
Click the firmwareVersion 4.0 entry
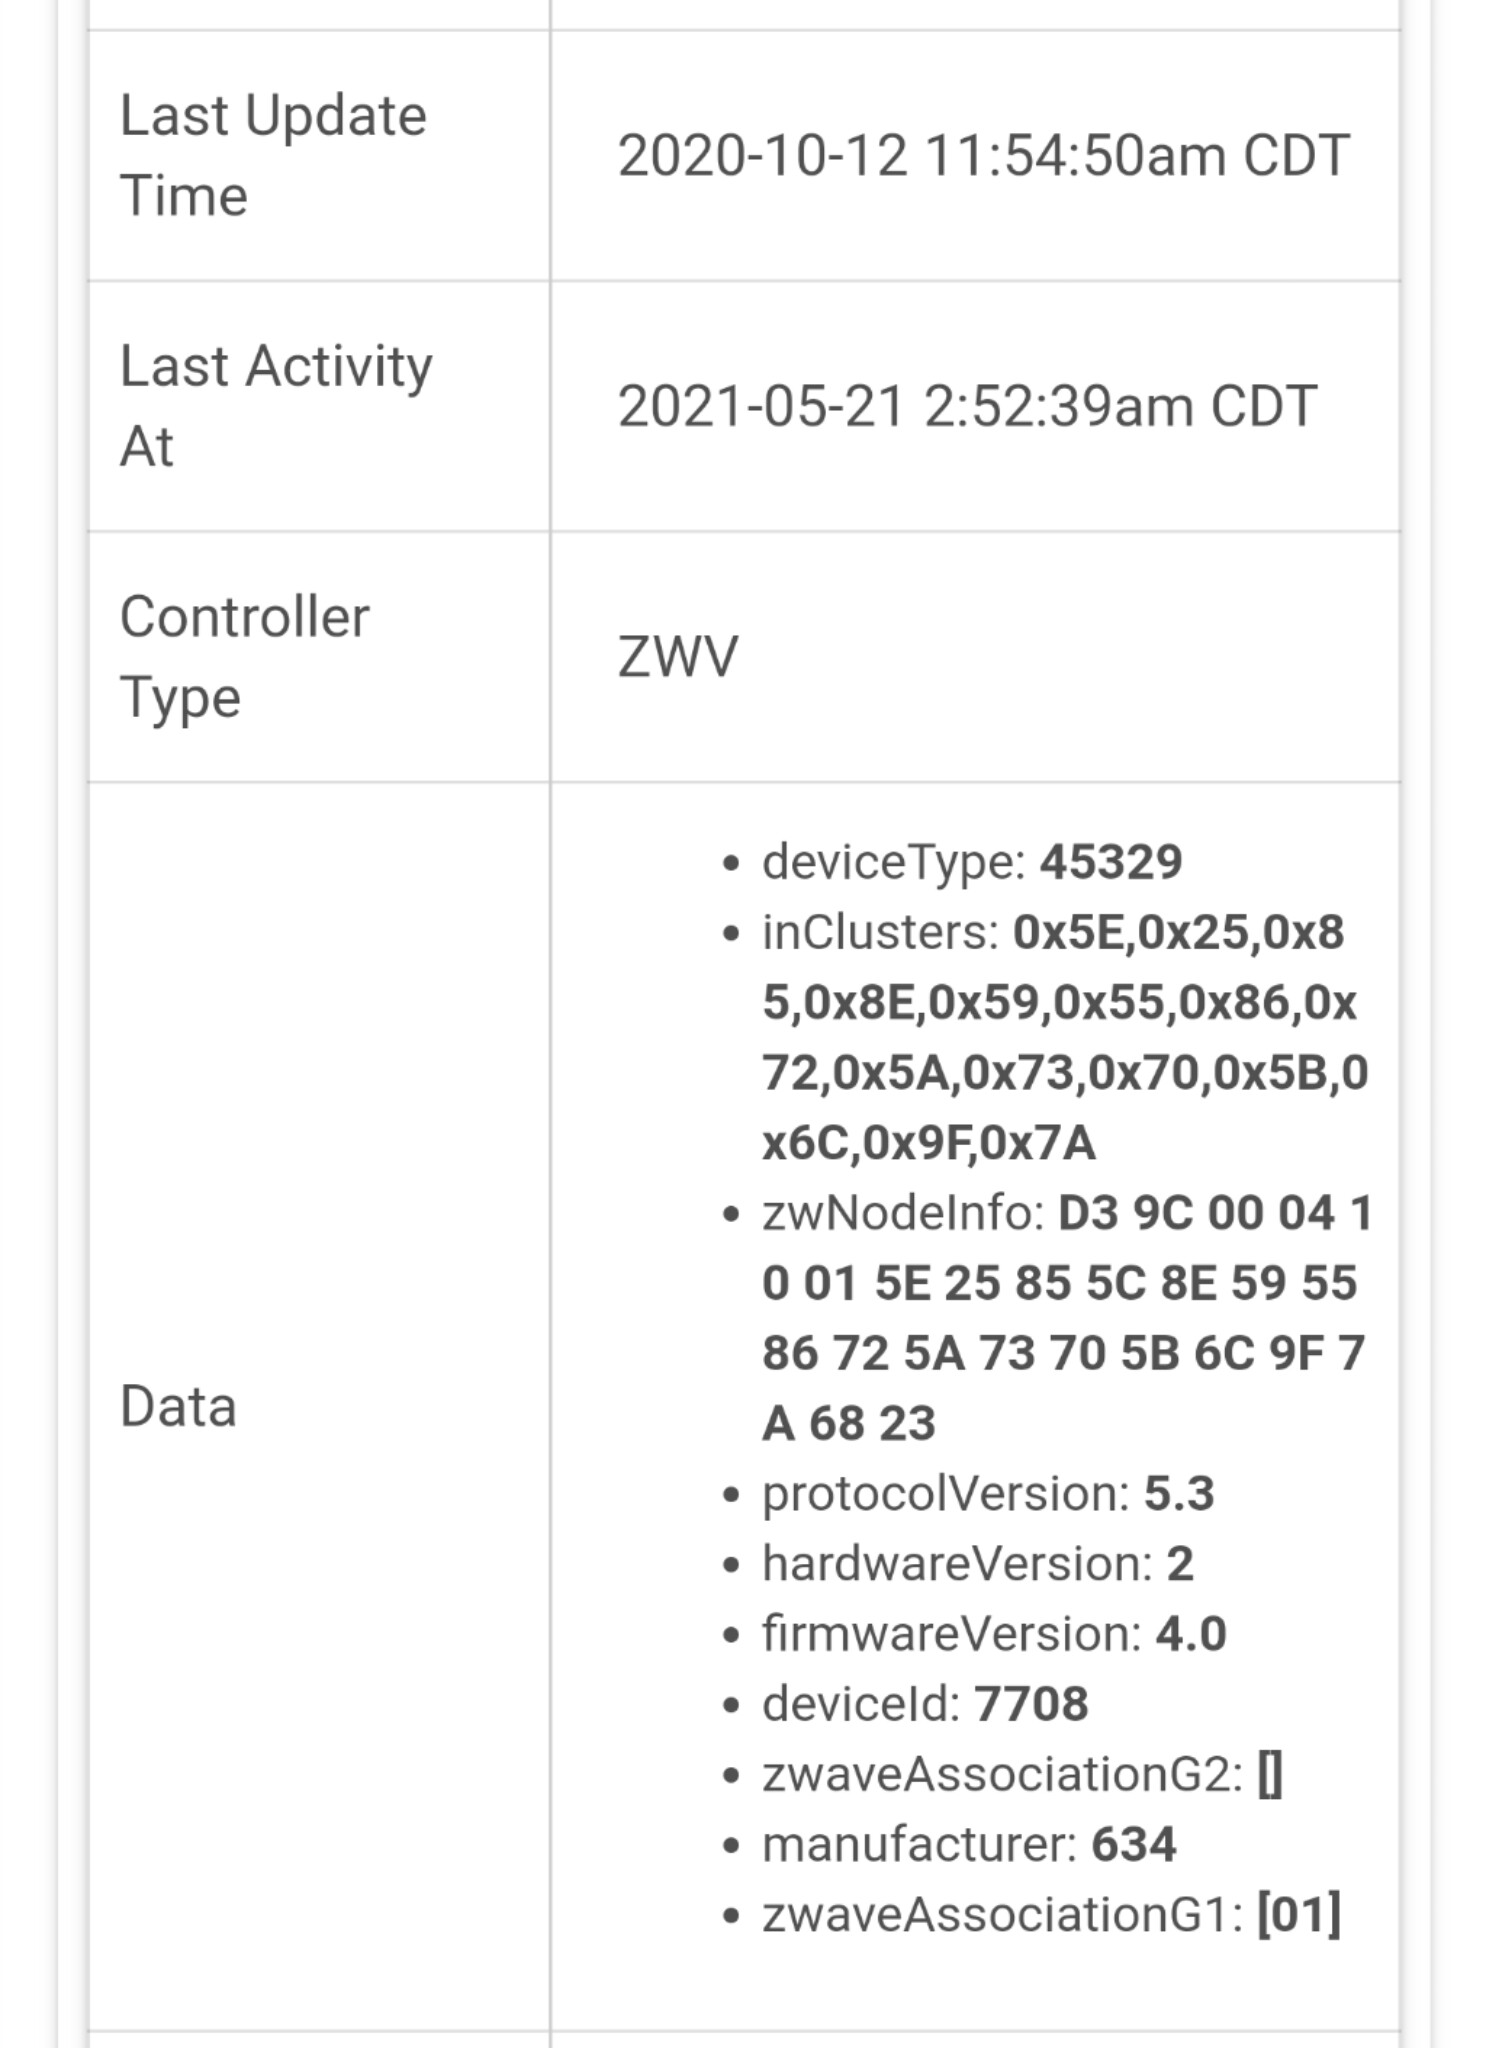(x=994, y=1634)
